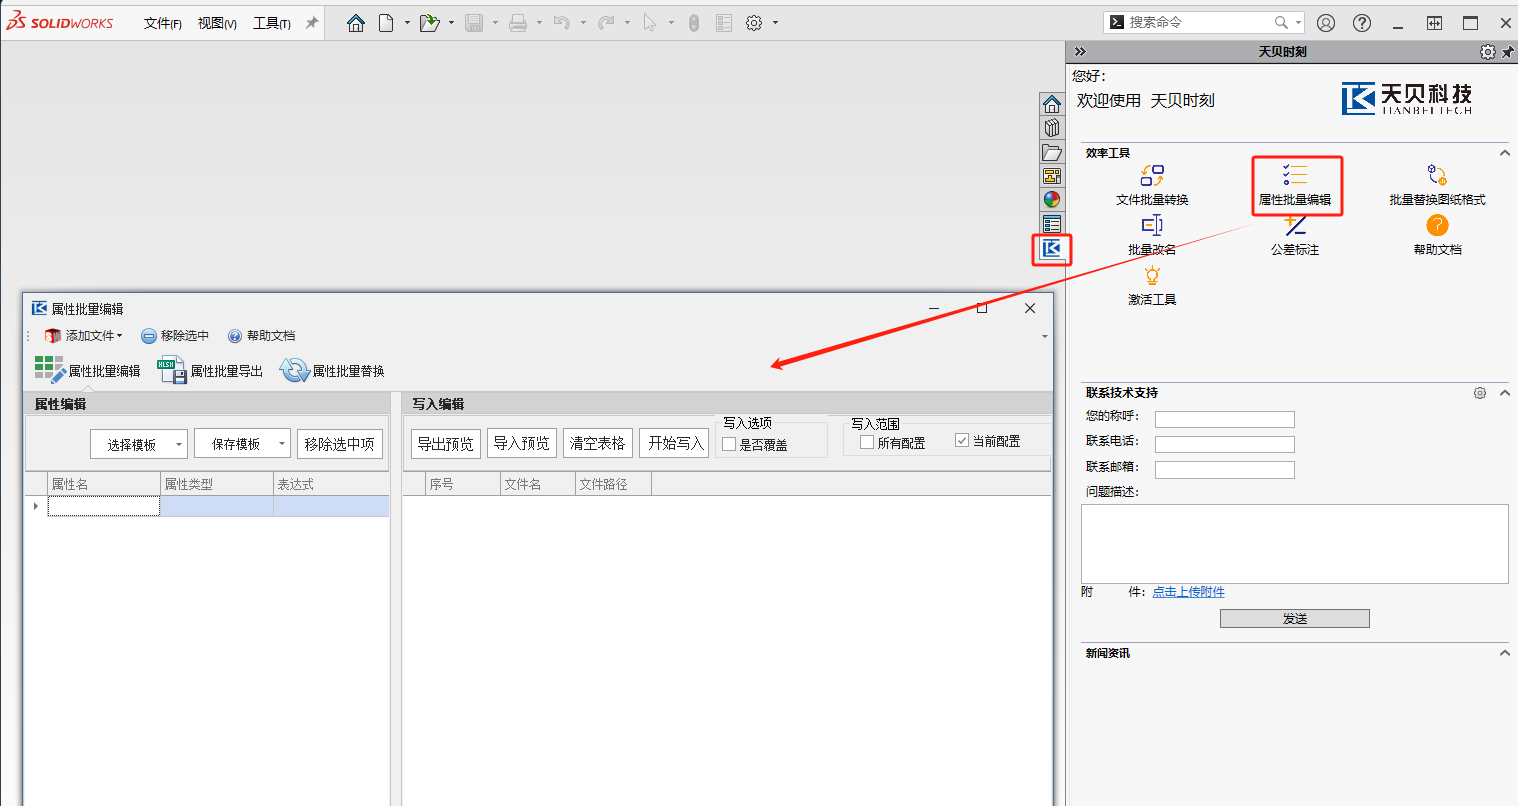Open the 工具(T) menu
Image resolution: width=1518 pixels, height=806 pixels.
272,23
